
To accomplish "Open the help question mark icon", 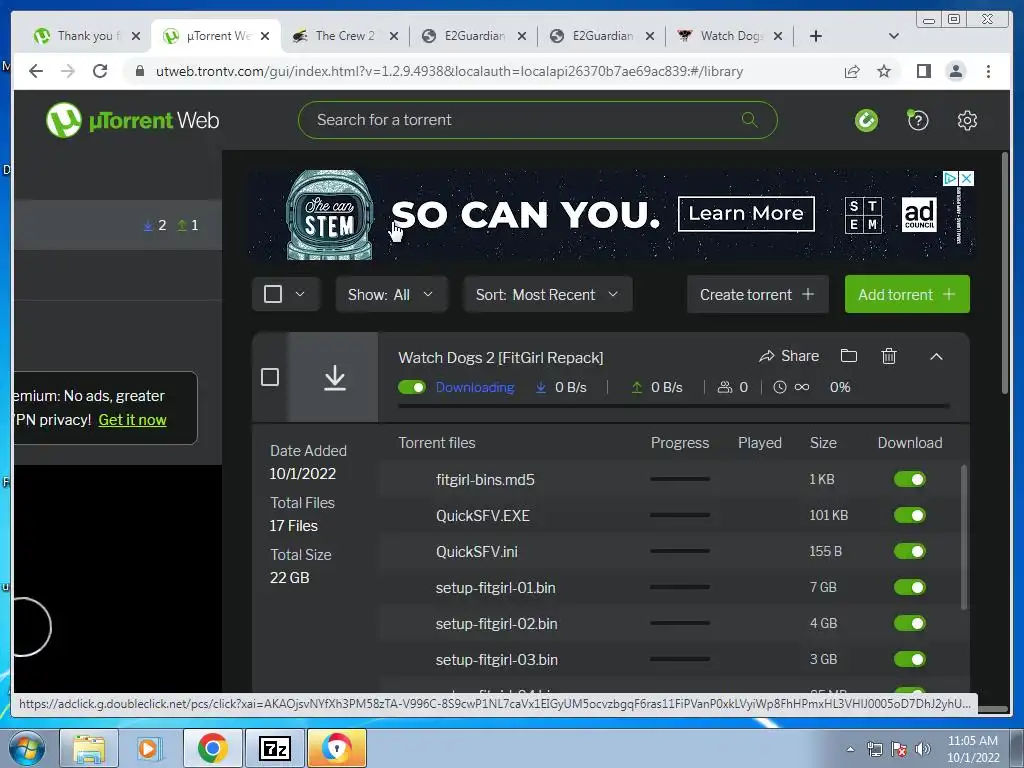I will tap(918, 120).
